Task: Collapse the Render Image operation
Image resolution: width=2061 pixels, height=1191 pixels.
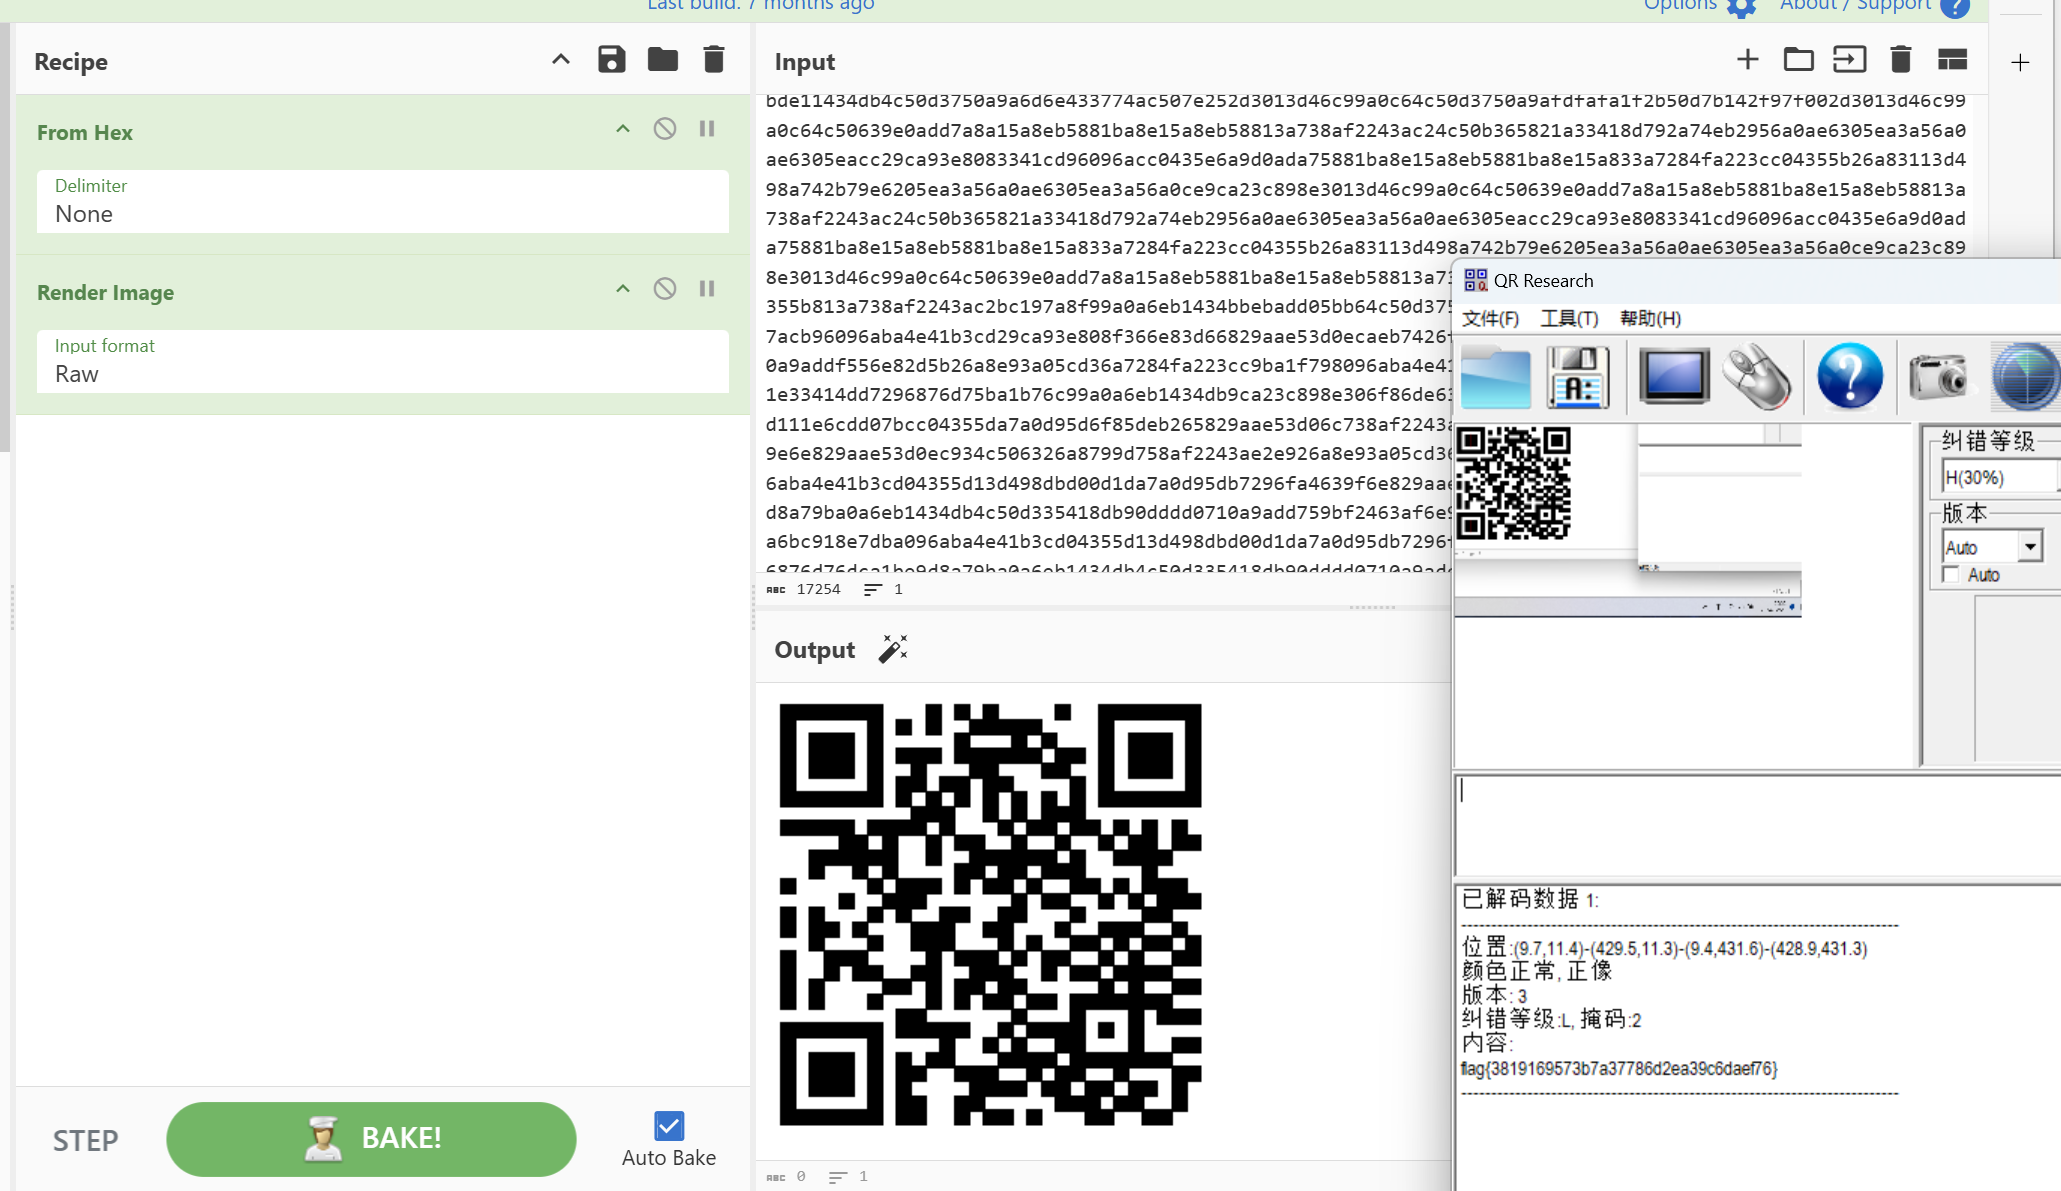Action: click(623, 289)
